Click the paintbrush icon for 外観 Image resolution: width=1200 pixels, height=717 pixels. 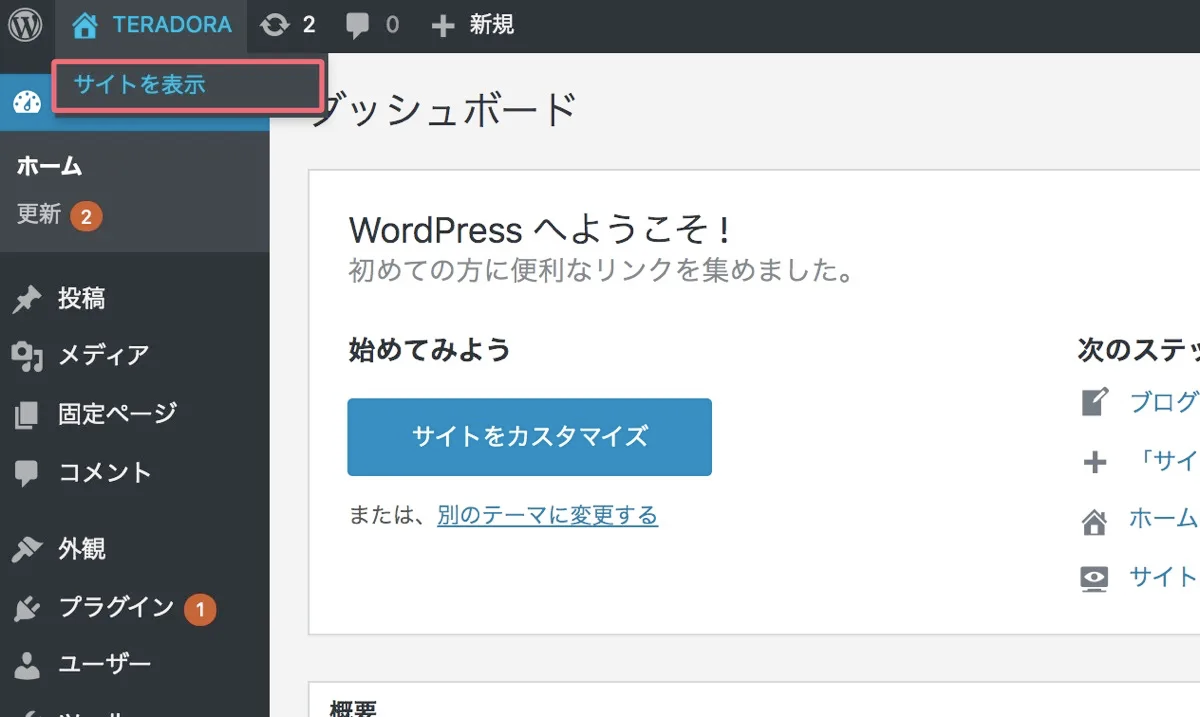click(x=27, y=550)
